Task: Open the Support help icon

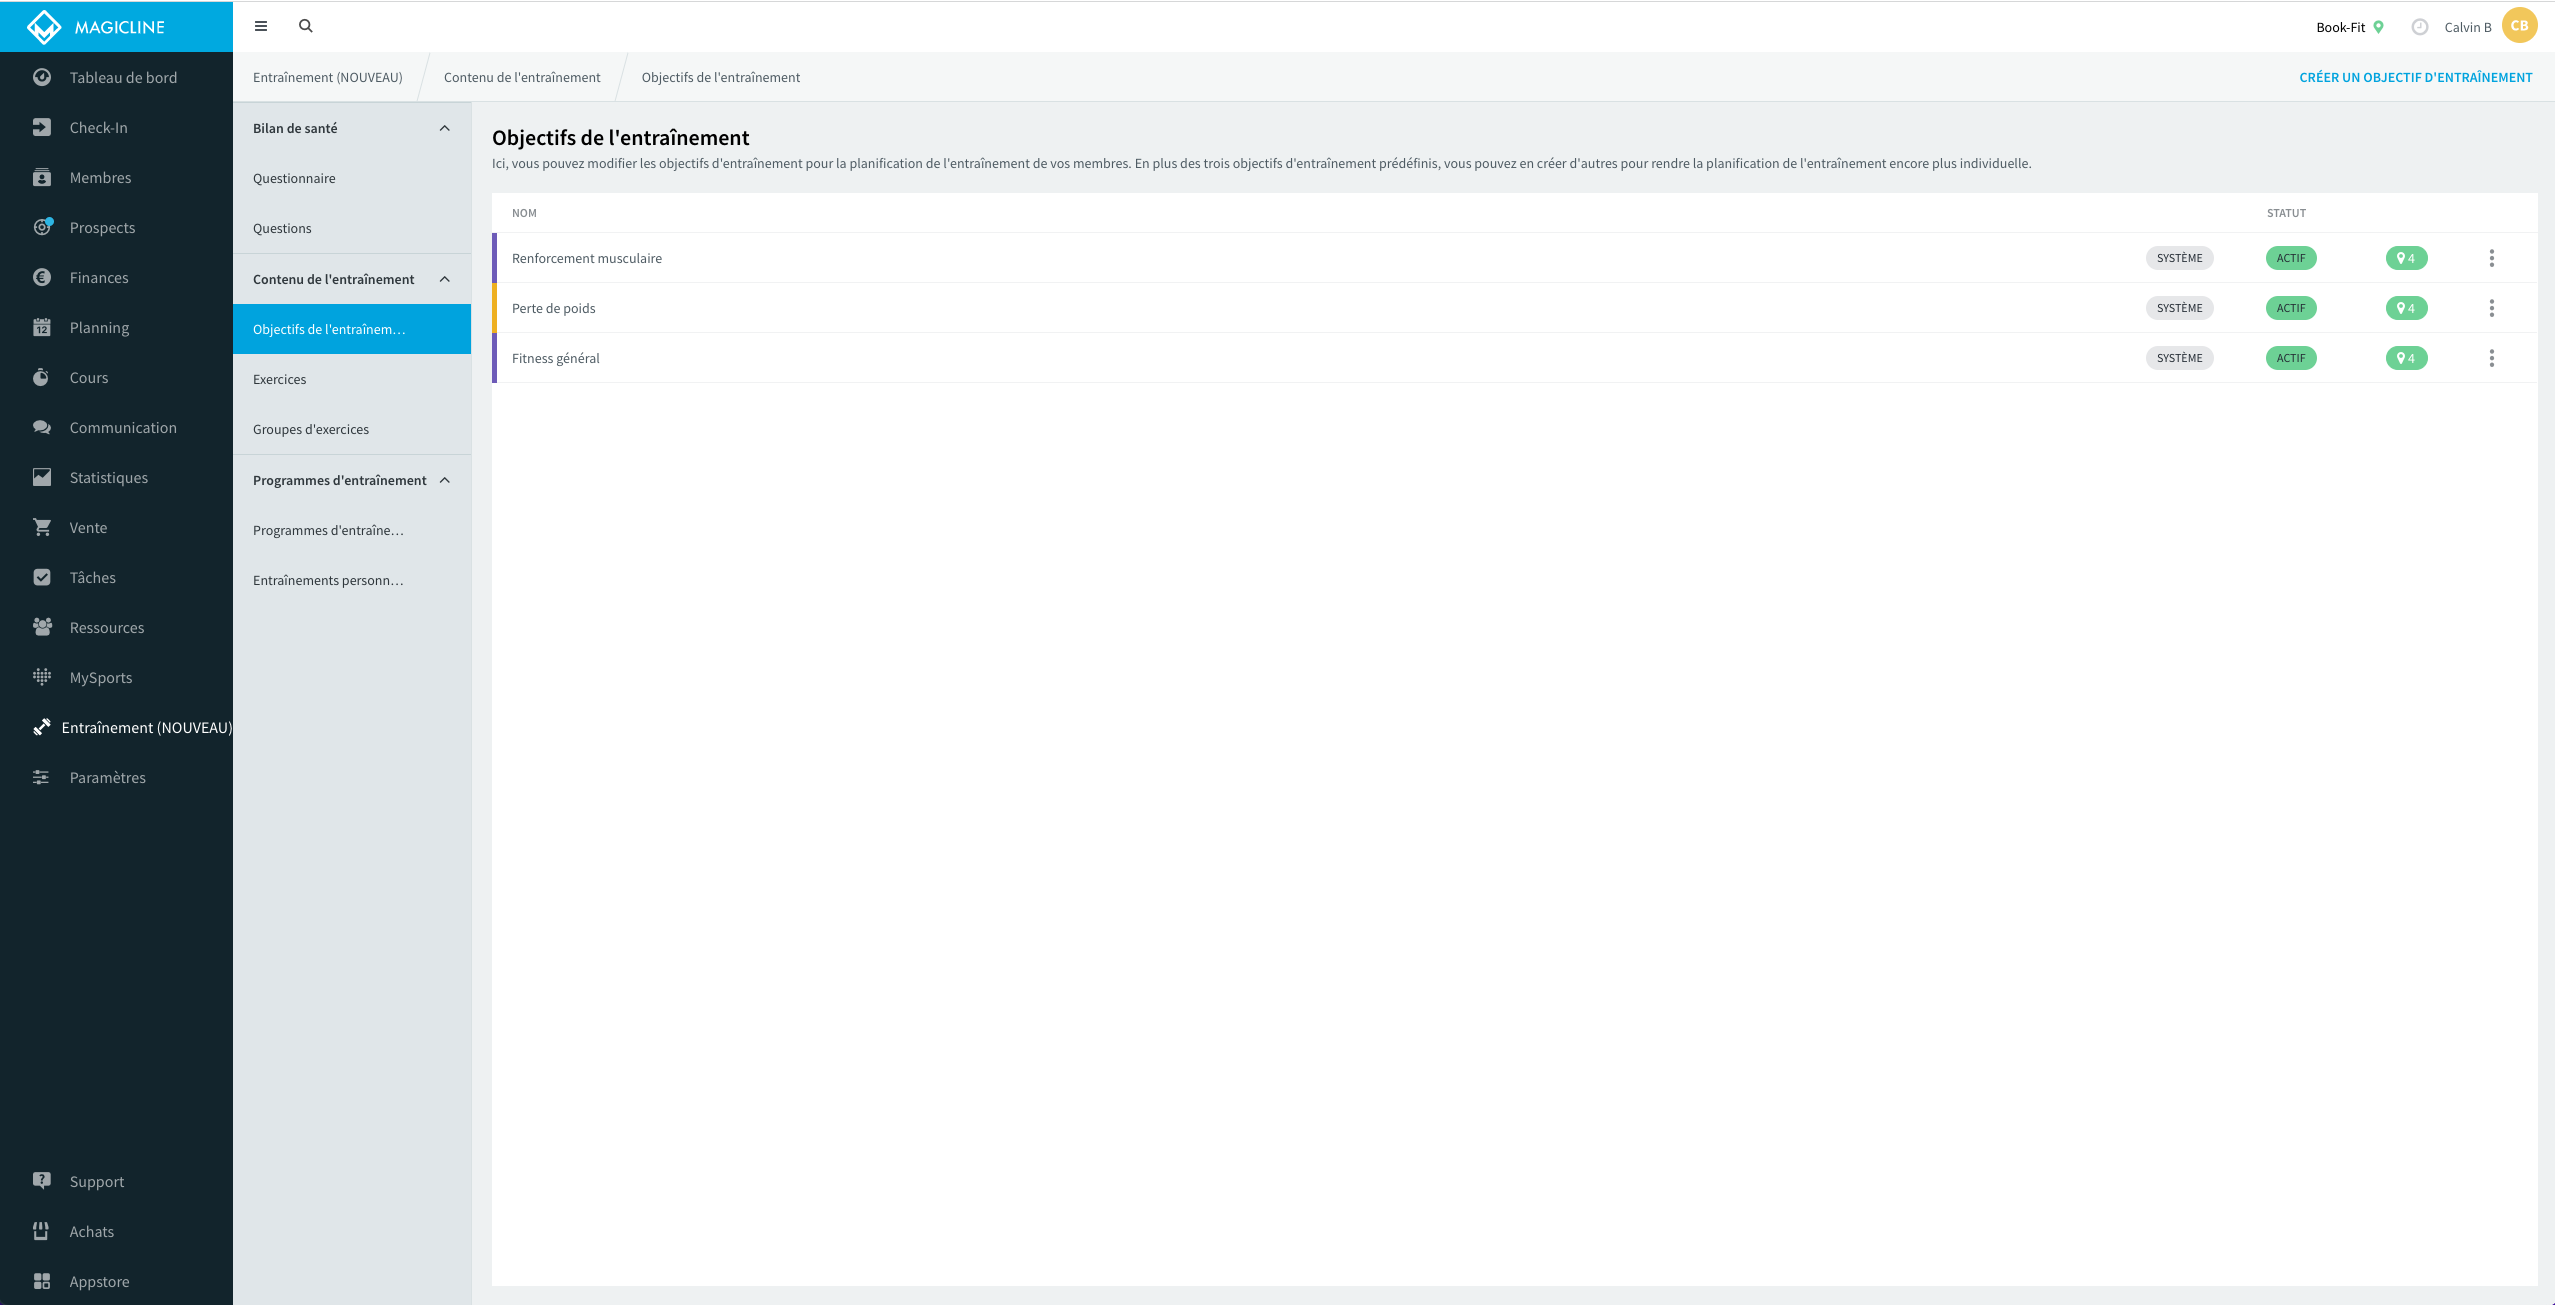Action: [42, 1181]
